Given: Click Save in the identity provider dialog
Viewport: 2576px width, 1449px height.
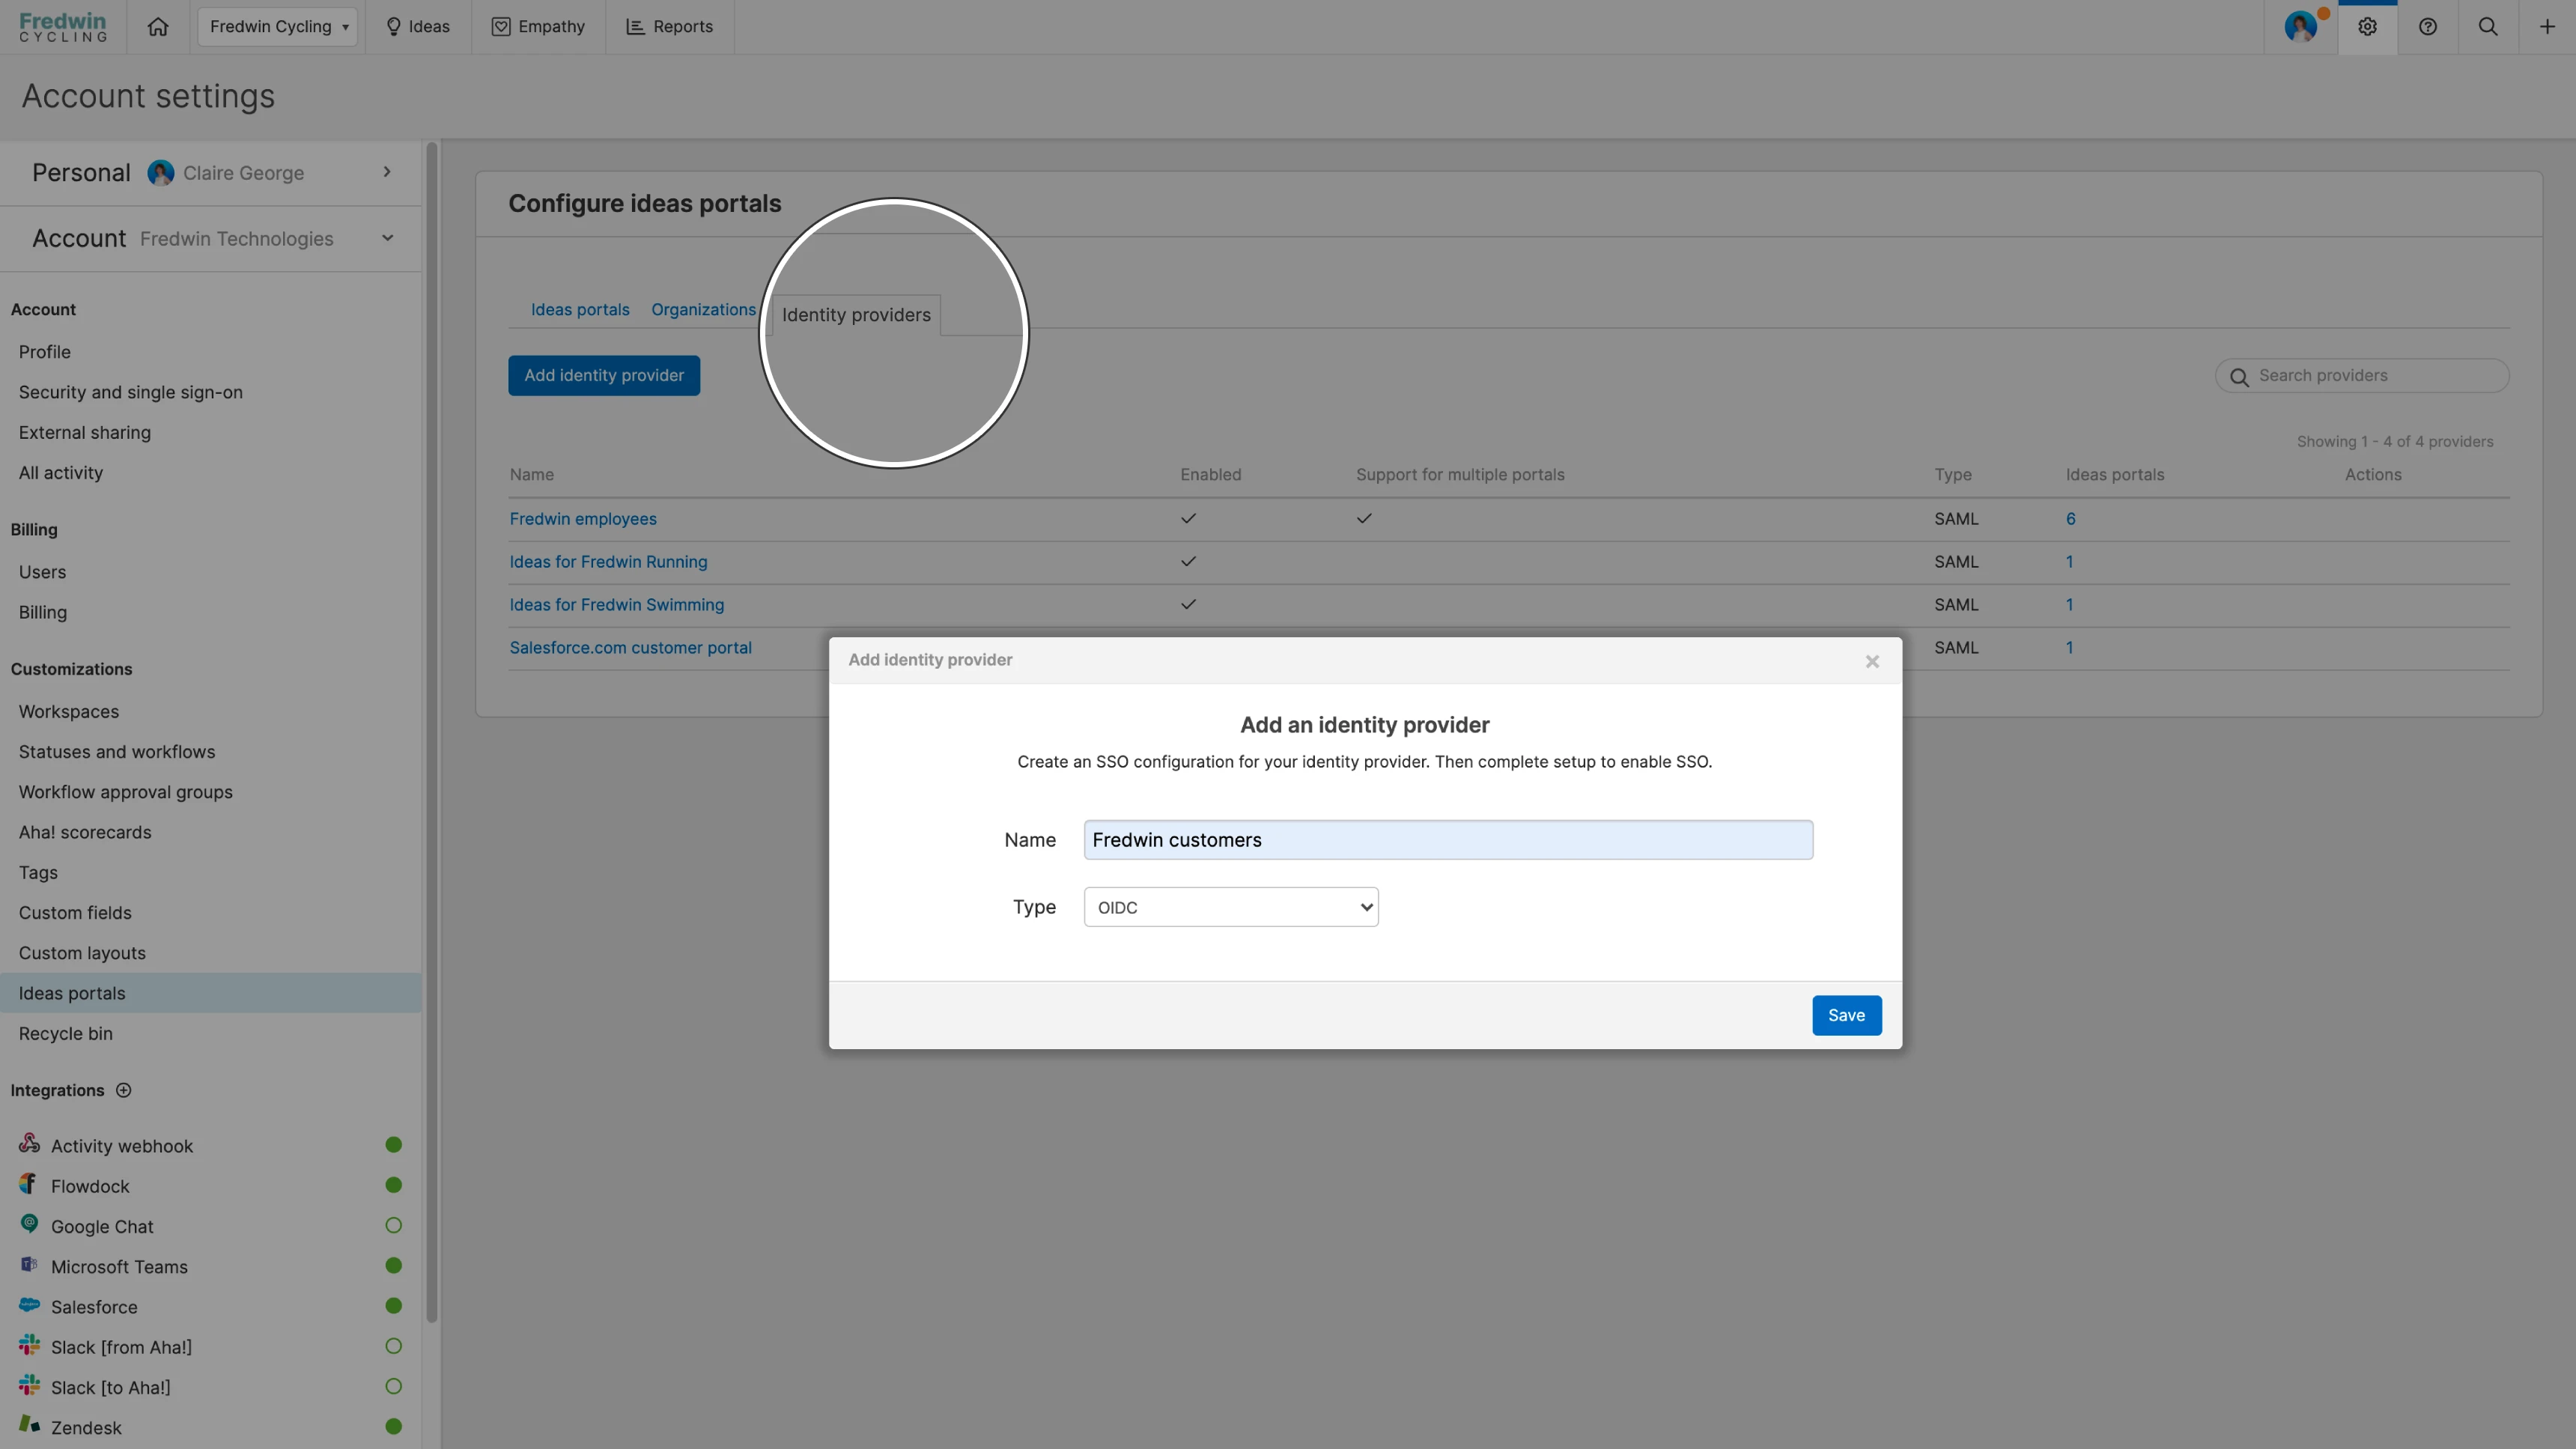Looking at the screenshot, I should [1845, 1015].
